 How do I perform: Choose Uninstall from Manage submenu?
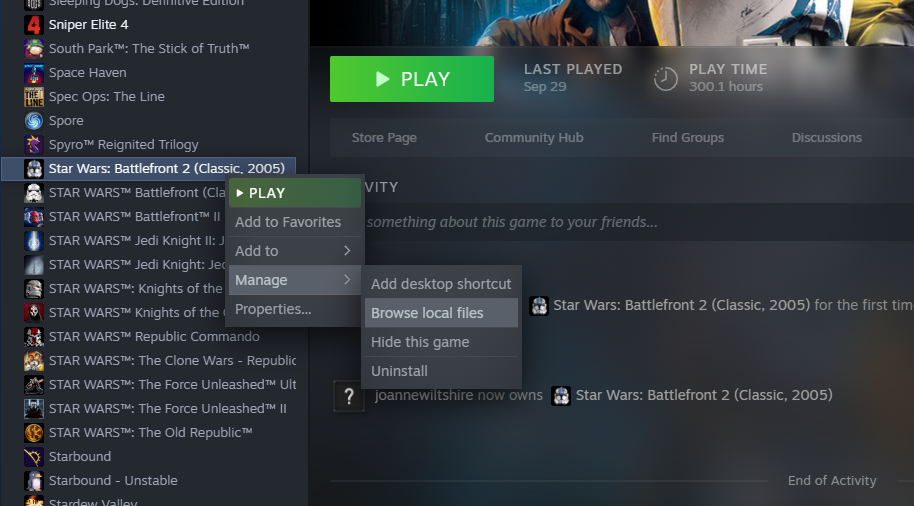point(441,371)
